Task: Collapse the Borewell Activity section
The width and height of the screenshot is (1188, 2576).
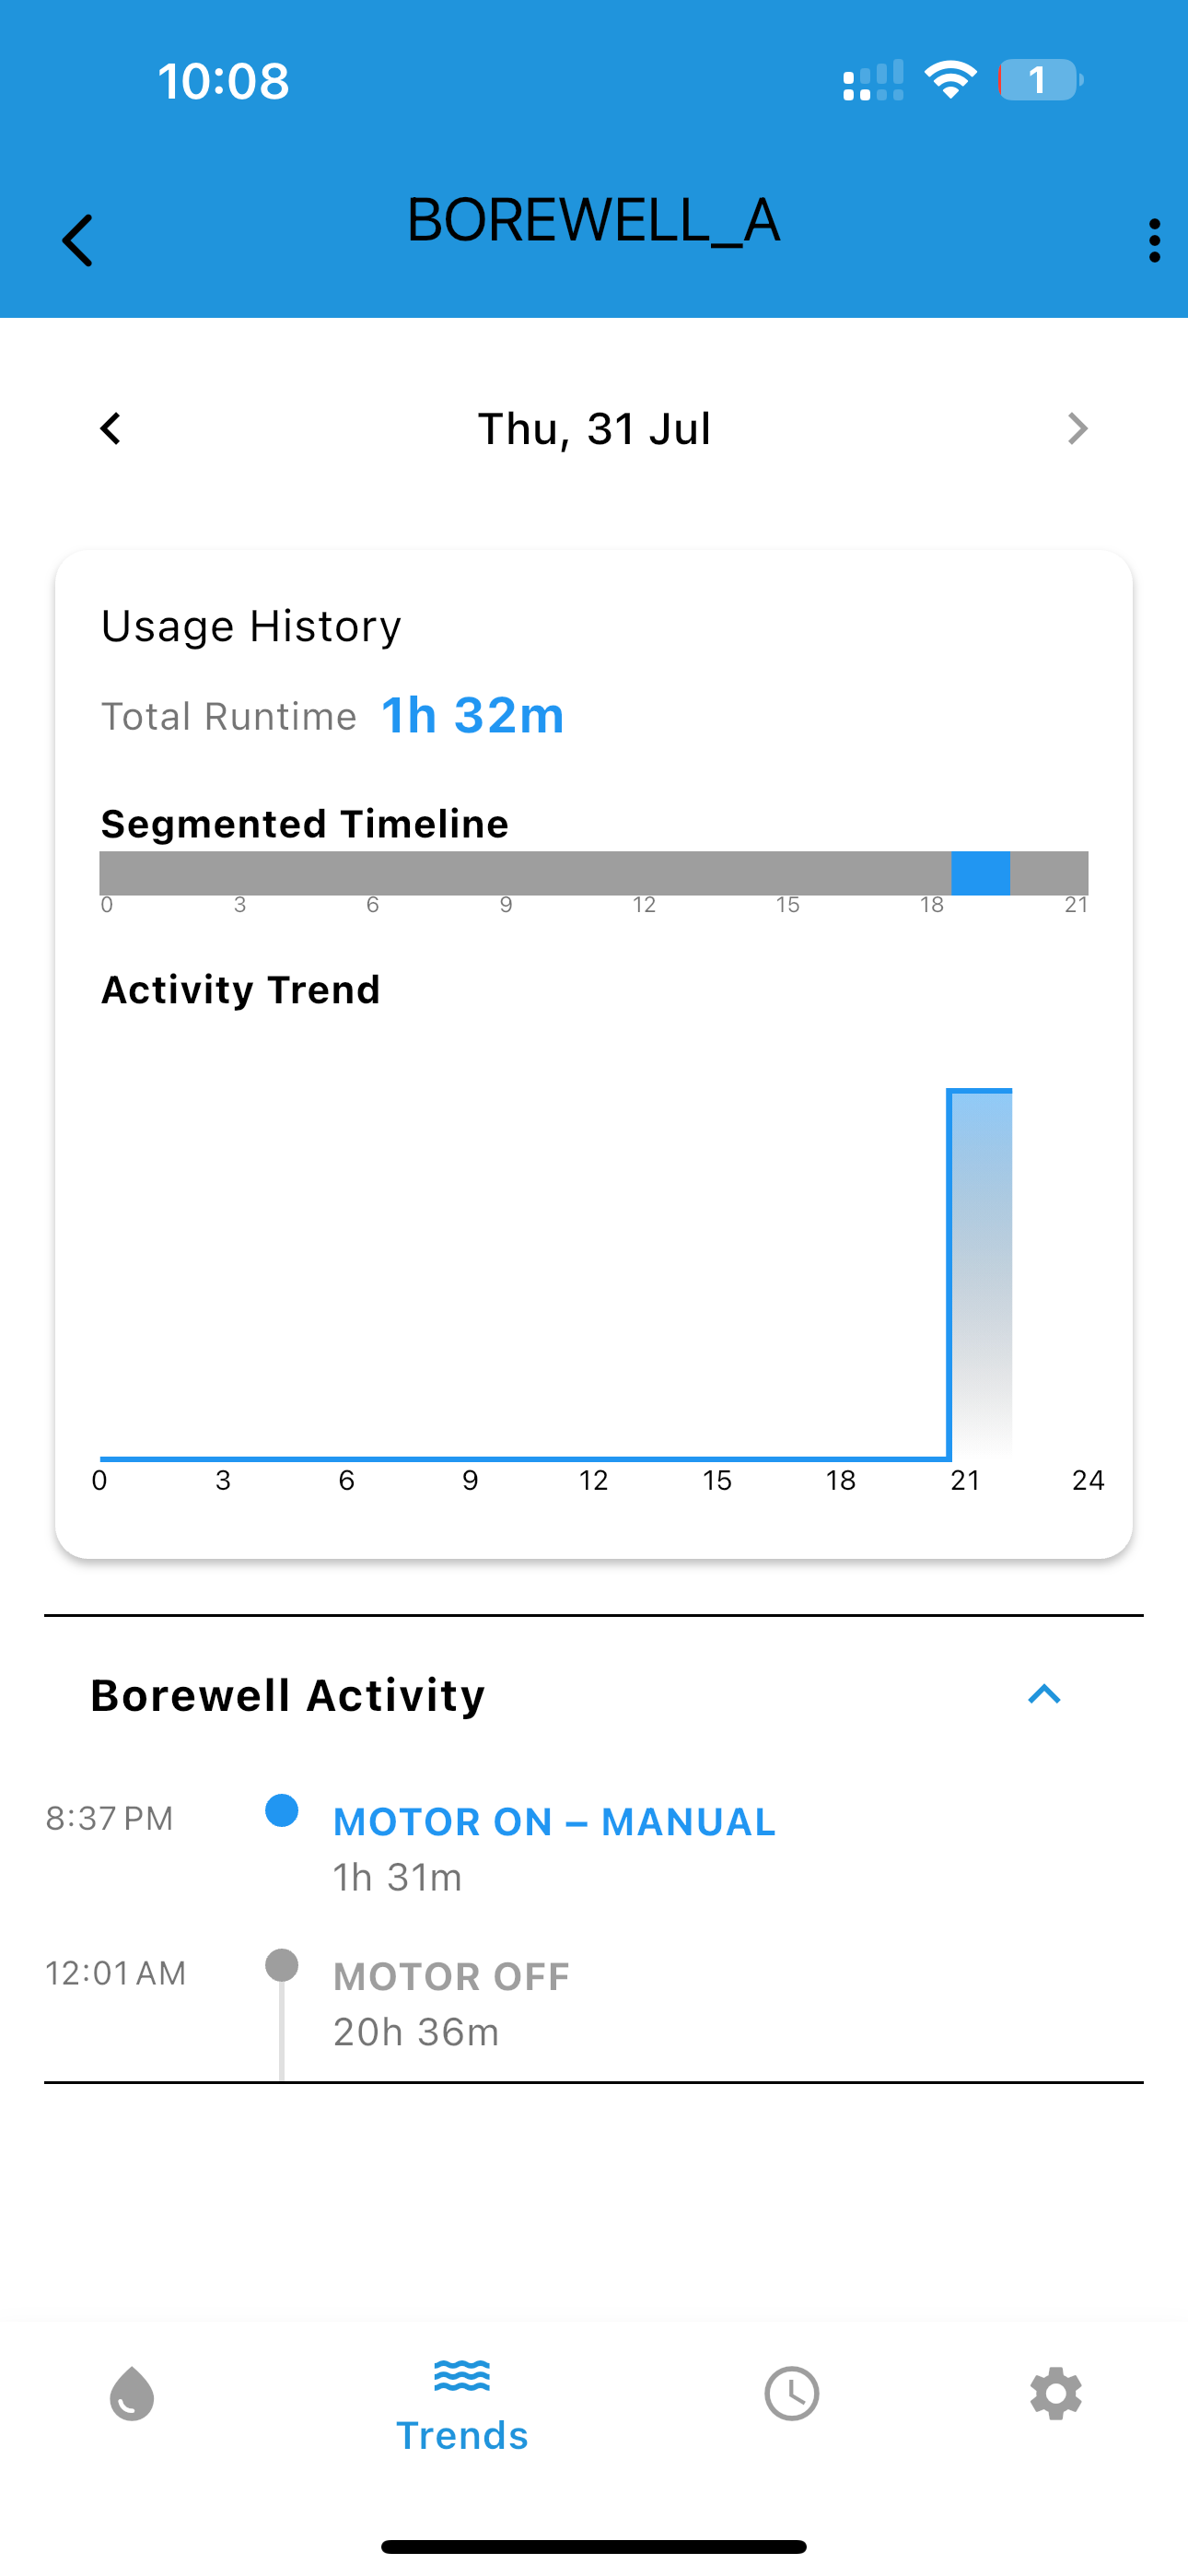Action: tap(1044, 1694)
